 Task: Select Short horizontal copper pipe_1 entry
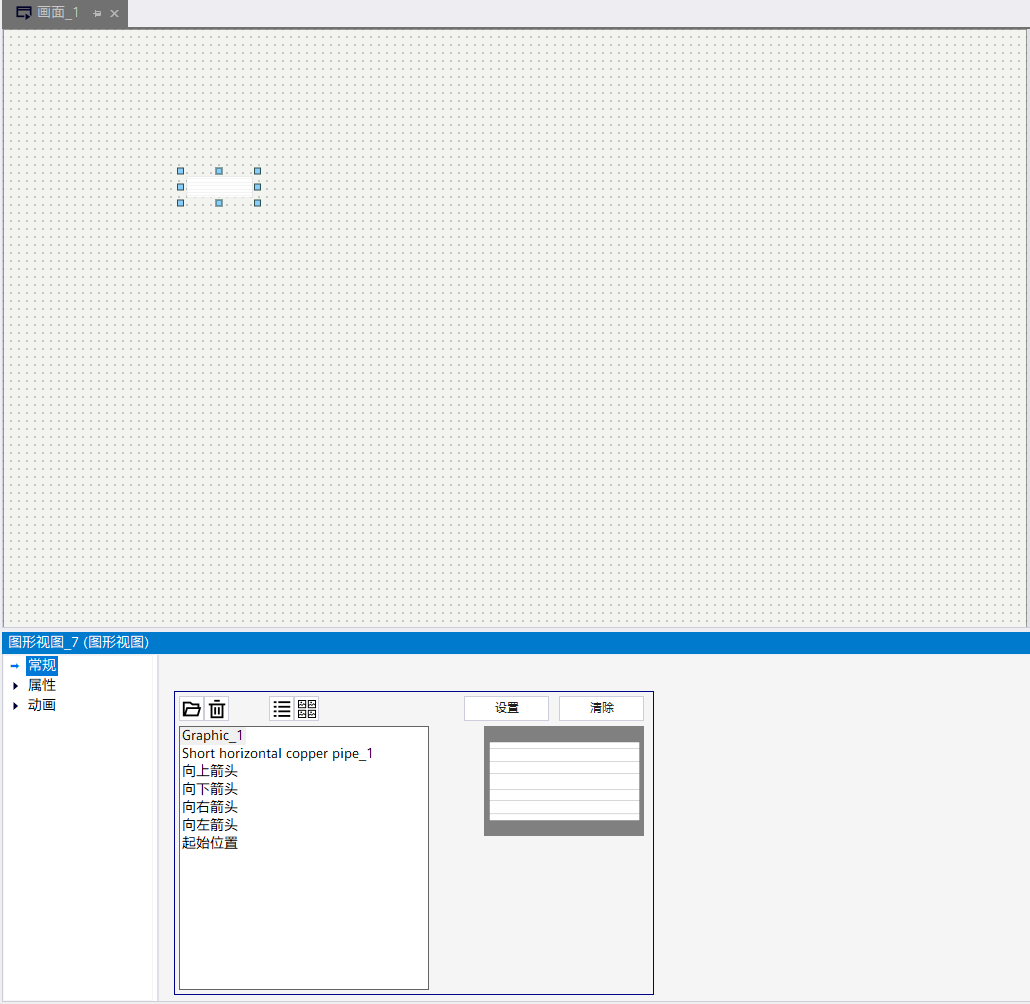click(277, 753)
